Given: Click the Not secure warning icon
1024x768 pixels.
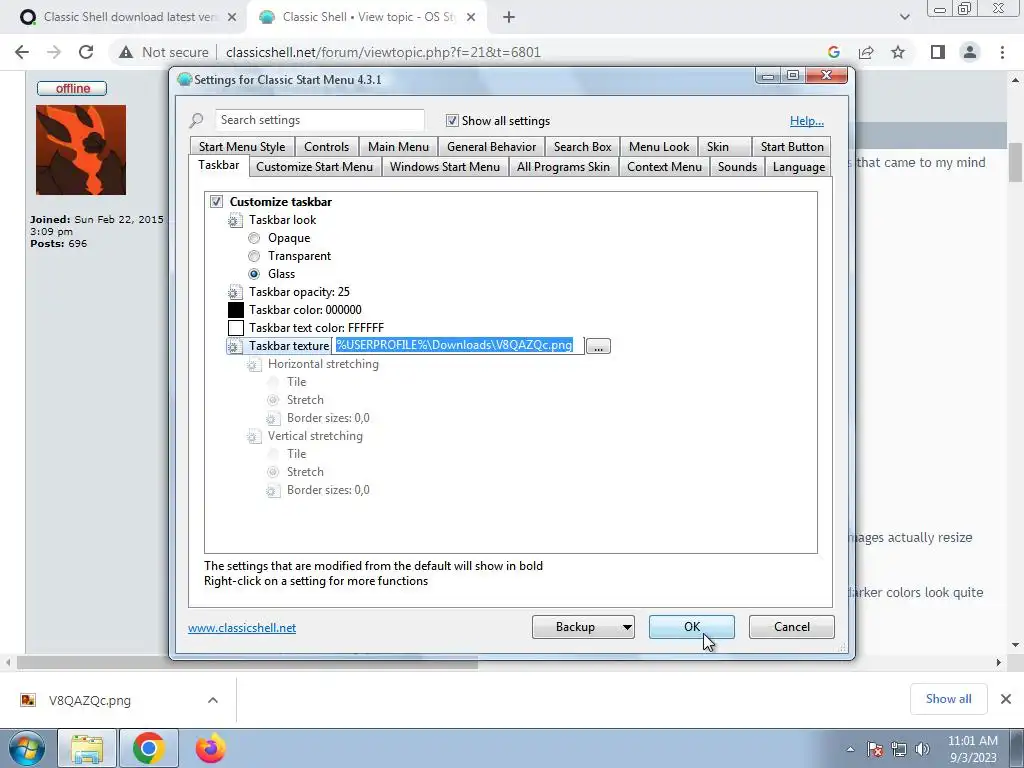Looking at the screenshot, I should click(126, 52).
